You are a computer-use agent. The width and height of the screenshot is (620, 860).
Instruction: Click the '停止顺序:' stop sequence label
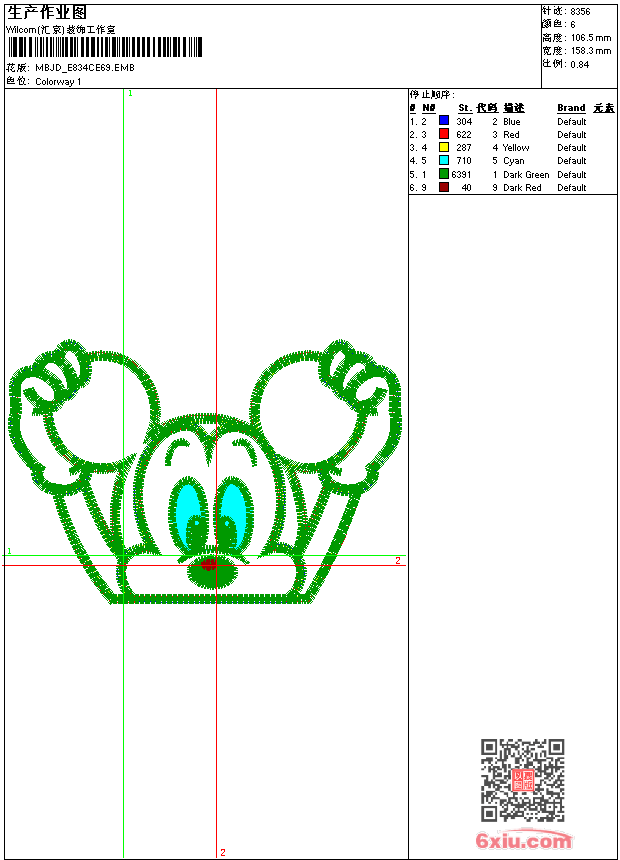432,94
